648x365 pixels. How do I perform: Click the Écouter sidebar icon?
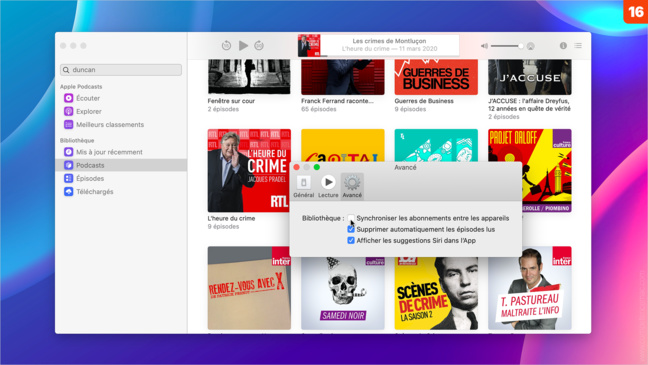[x=69, y=98]
